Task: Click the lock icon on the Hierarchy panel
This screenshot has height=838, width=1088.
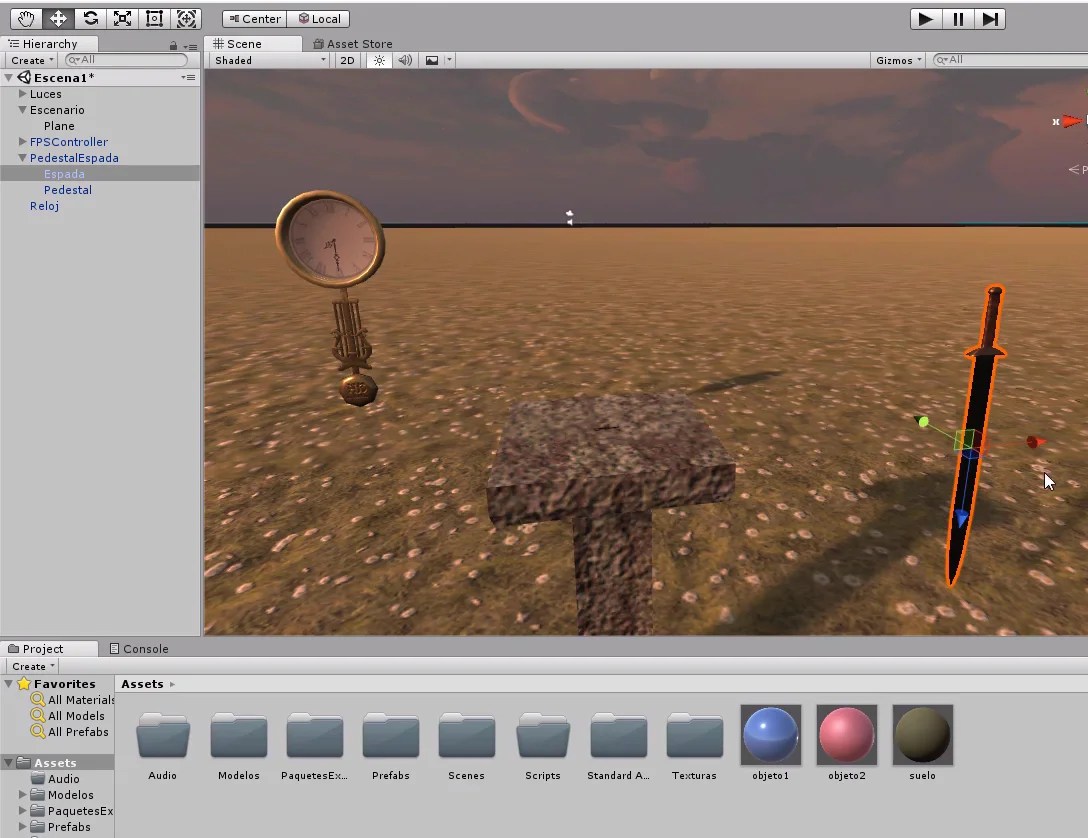Action: [x=171, y=44]
